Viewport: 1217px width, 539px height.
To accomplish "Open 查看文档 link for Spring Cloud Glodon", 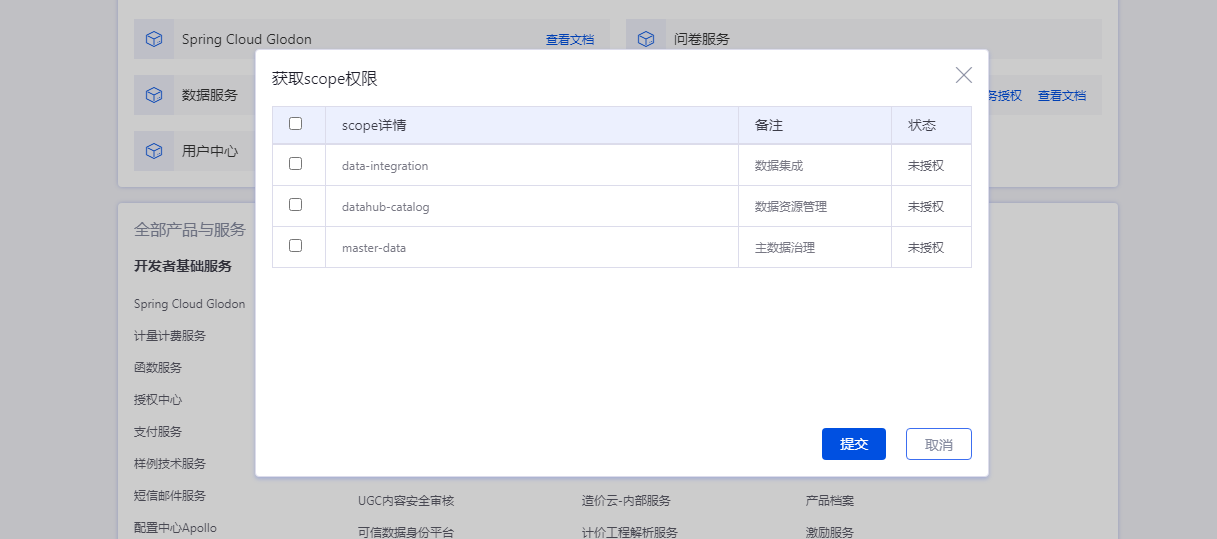I will coord(569,40).
